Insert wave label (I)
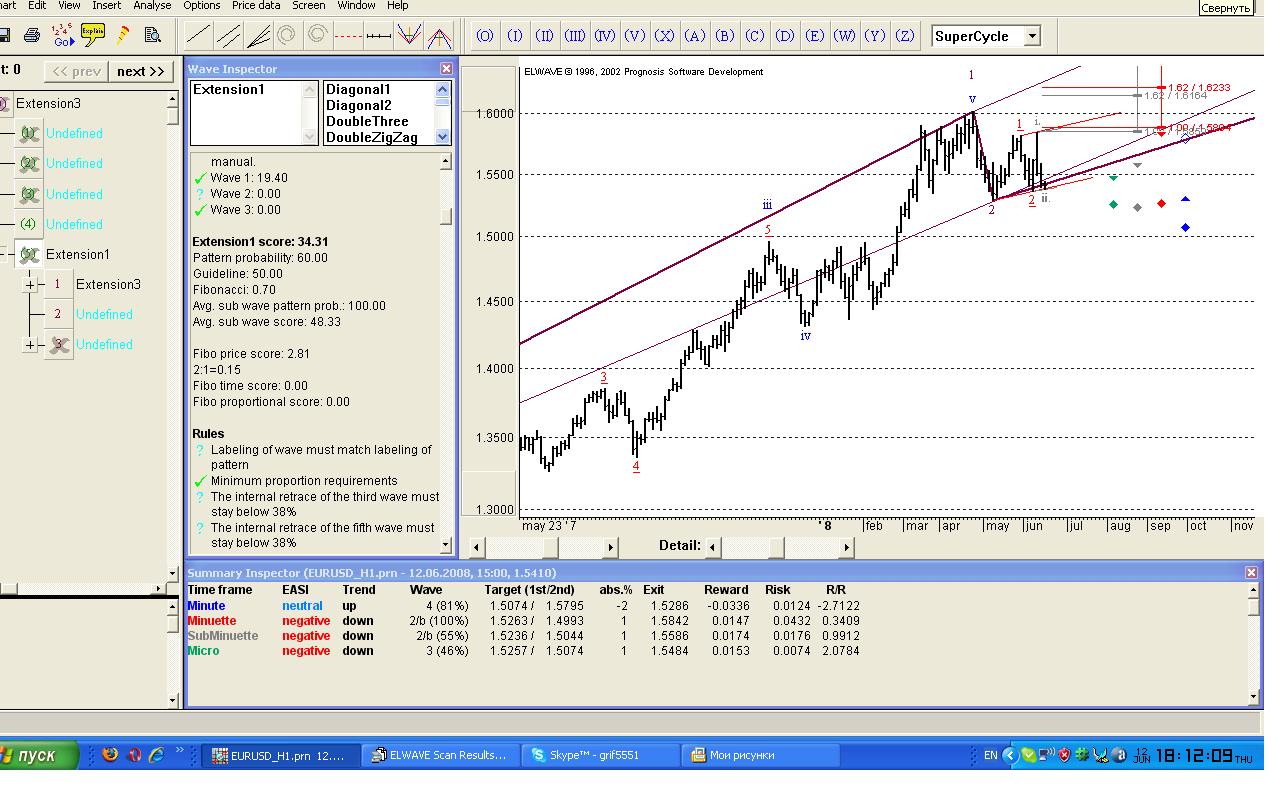The height and width of the screenshot is (800, 1280). (515, 36)
